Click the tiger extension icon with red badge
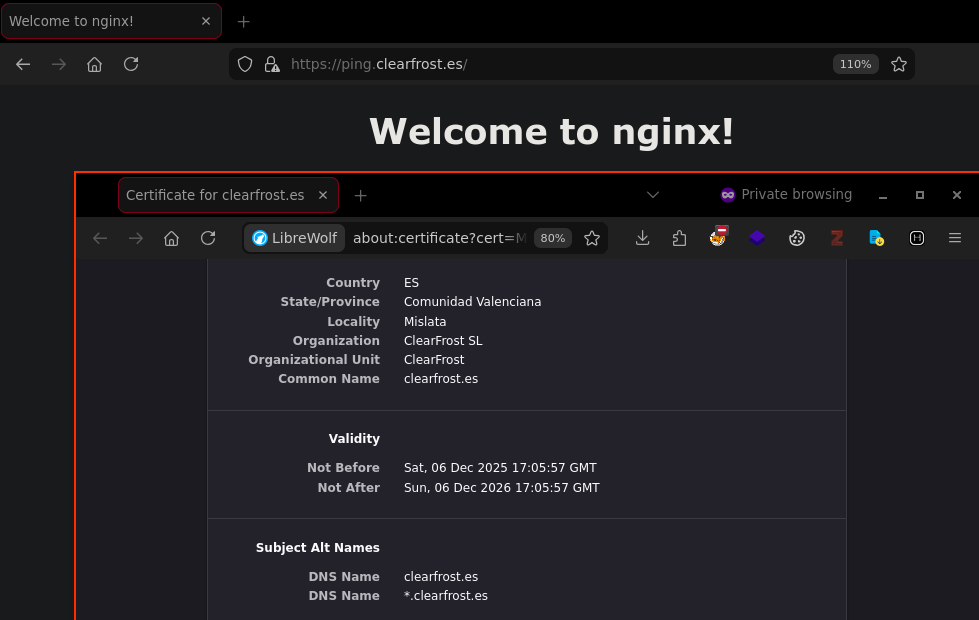 pos(718,237)
